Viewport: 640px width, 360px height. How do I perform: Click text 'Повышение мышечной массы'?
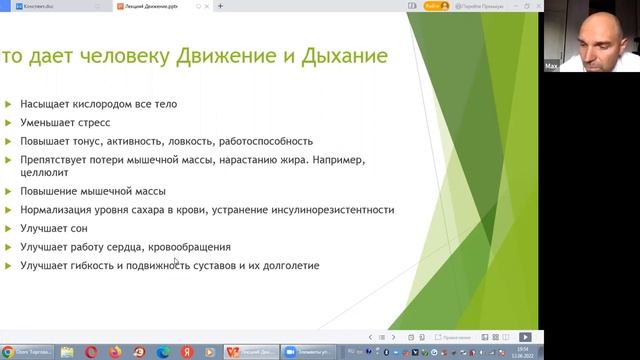click(93, 191)
